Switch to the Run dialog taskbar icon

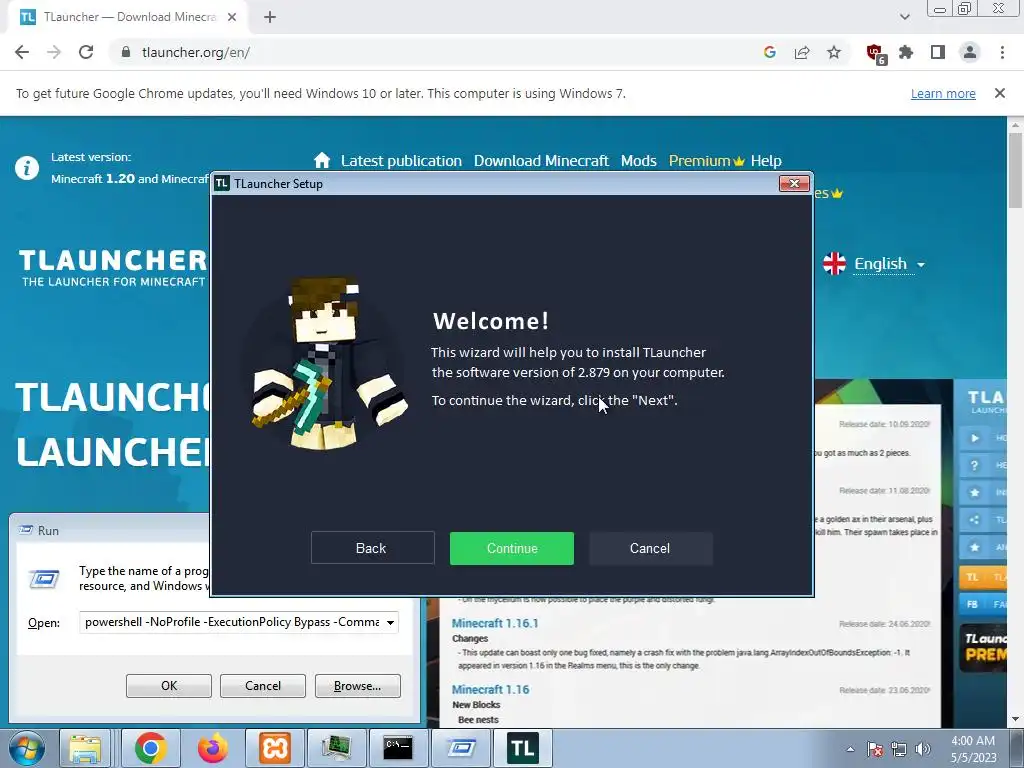pos(460,748)
